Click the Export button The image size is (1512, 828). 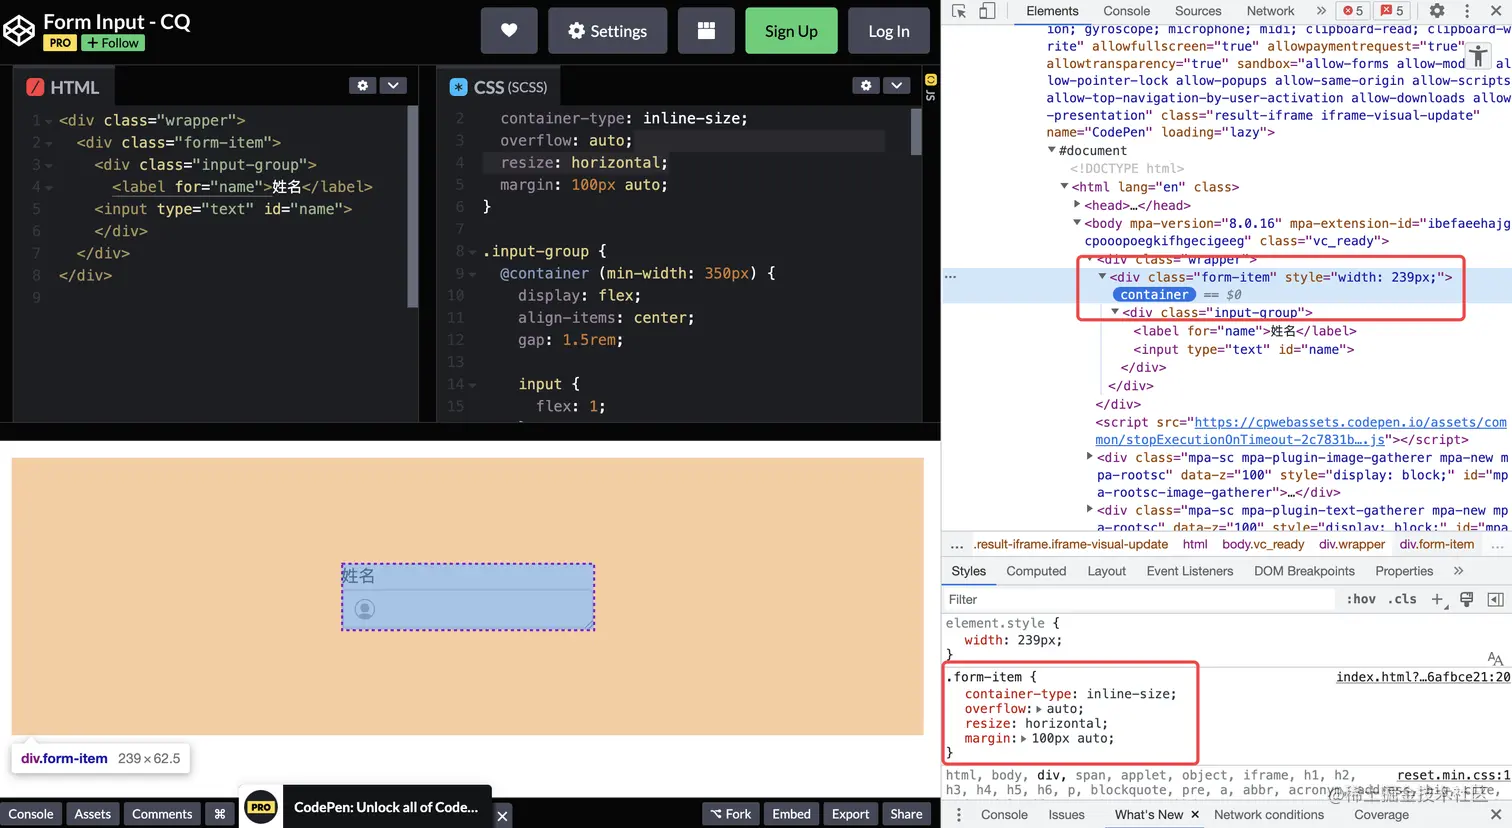point(850,814)
